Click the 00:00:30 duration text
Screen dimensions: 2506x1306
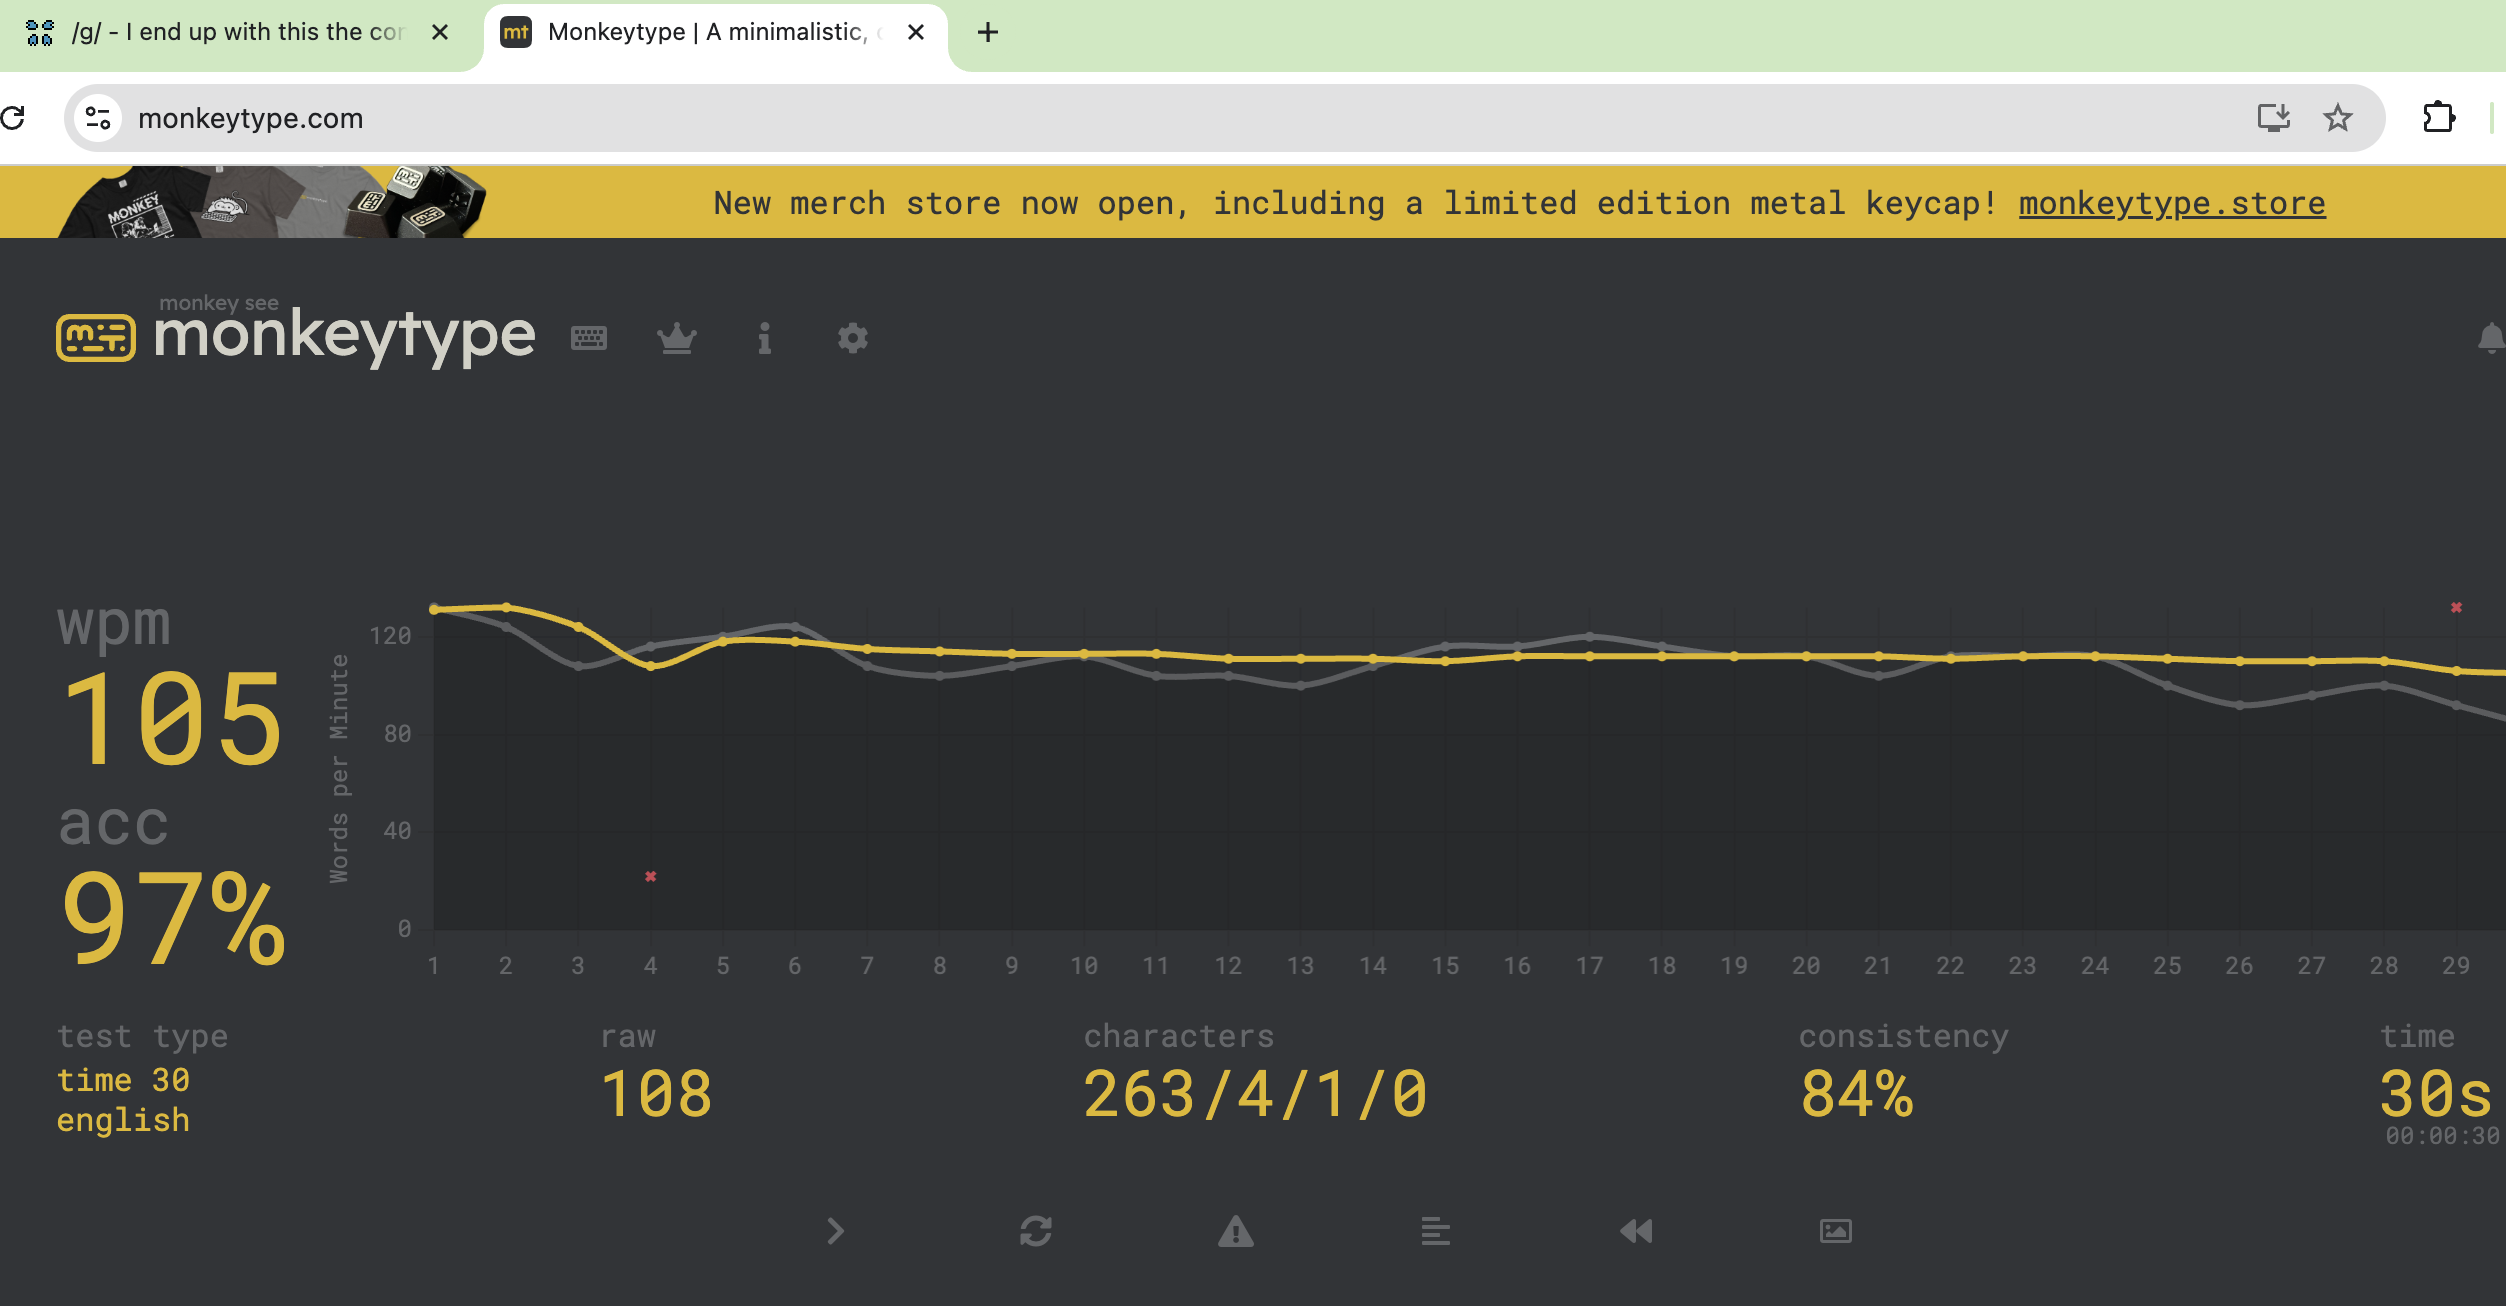(2442, 1136)
